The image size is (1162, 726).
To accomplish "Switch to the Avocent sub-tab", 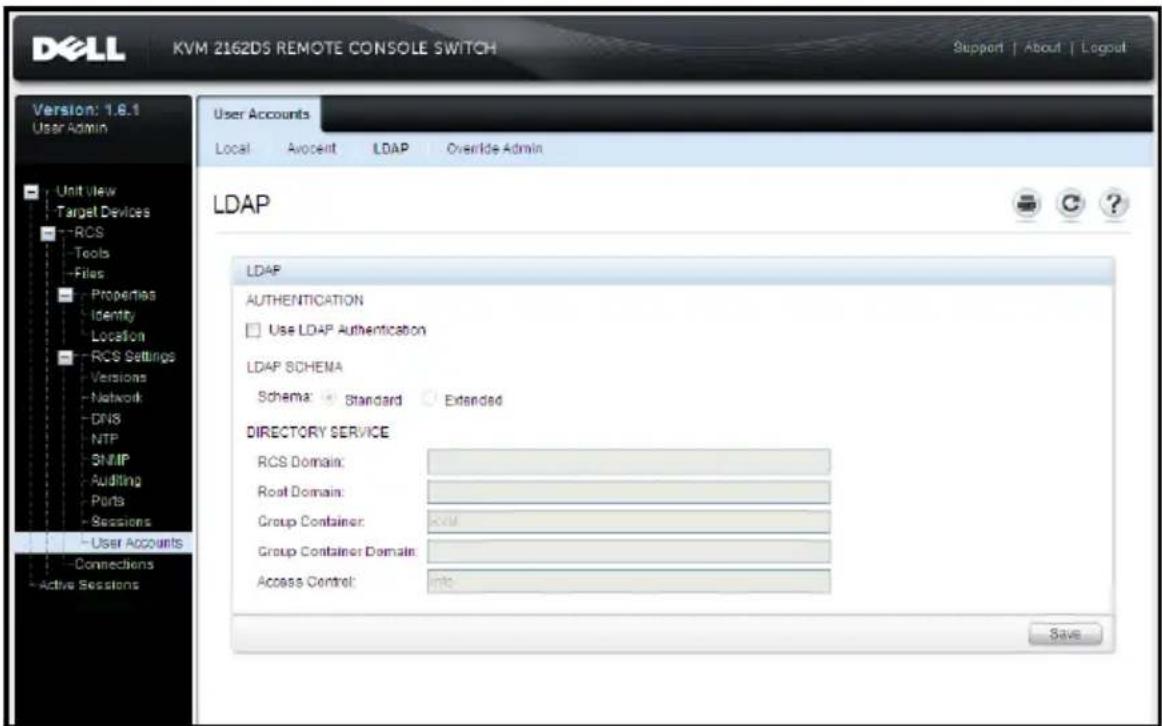I will pyautogui.click(x=311, y=149).
